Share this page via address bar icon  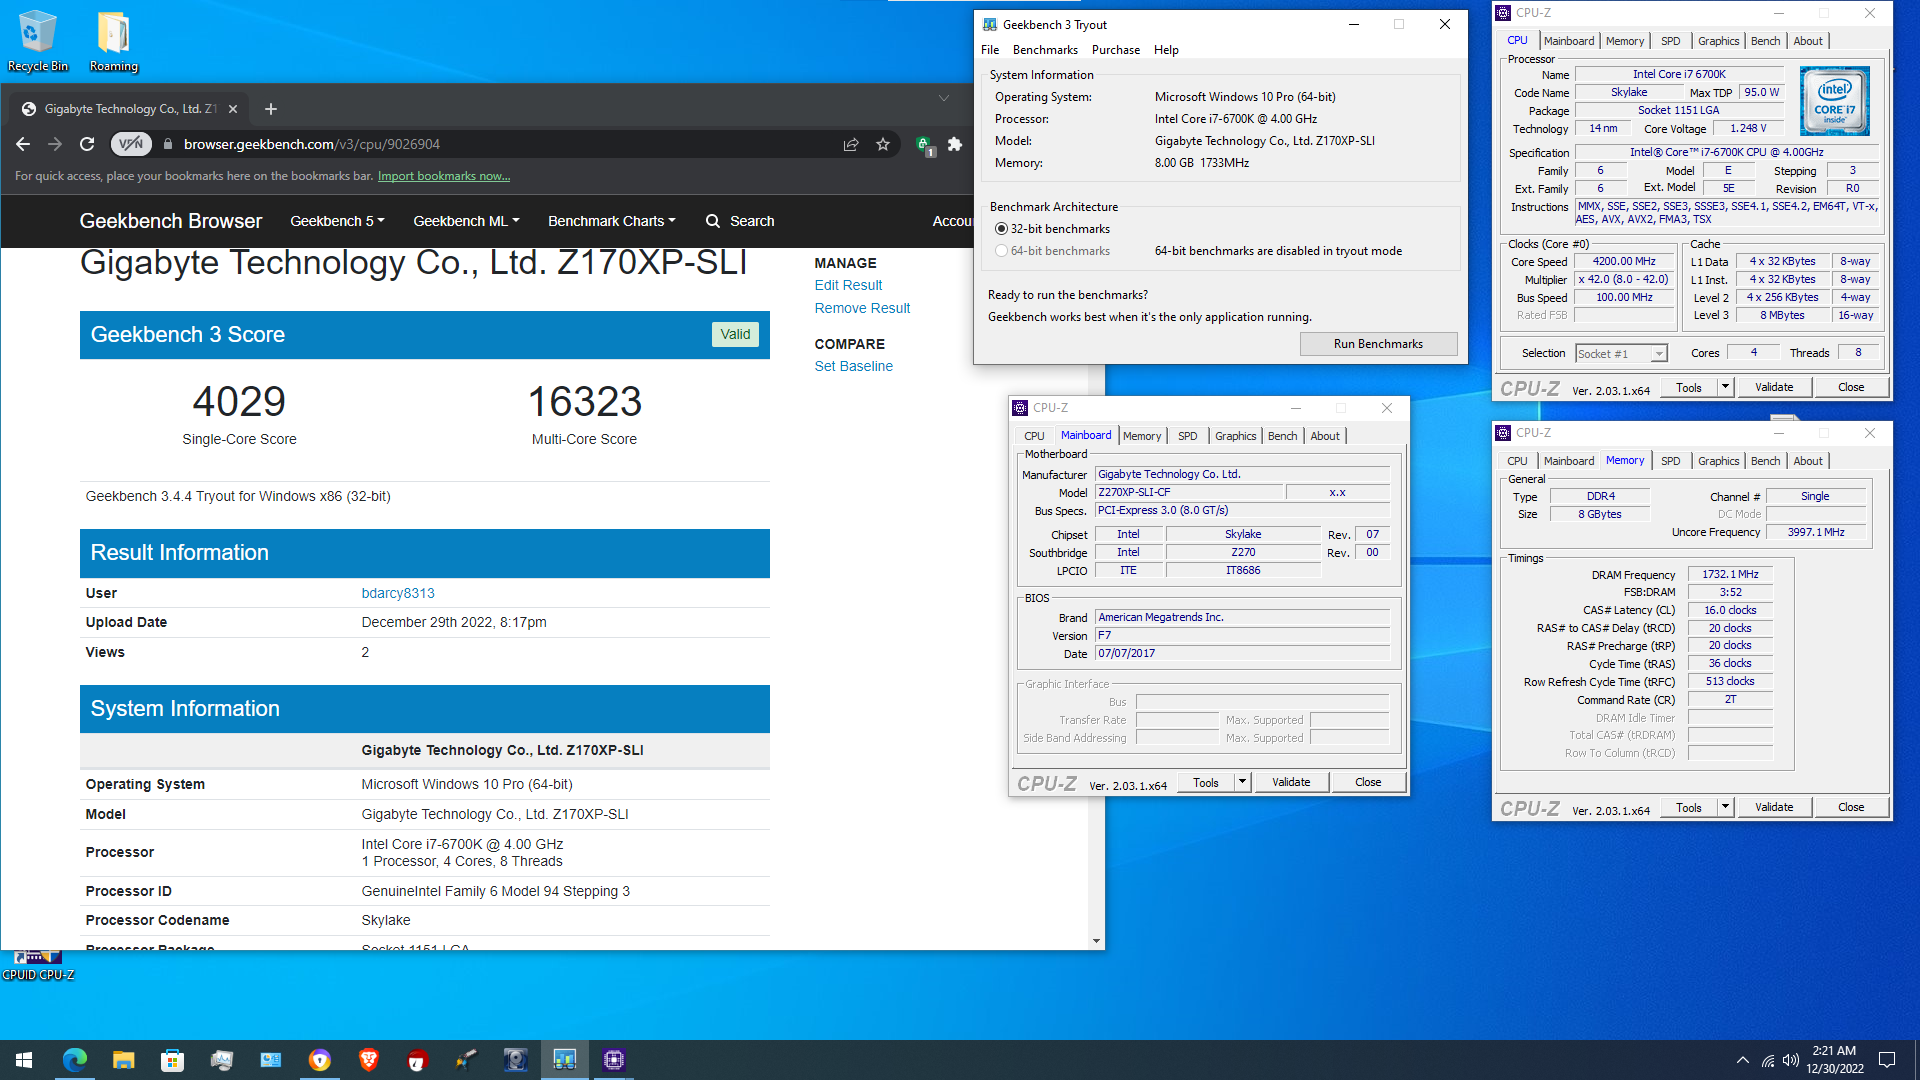click(851, 144)
